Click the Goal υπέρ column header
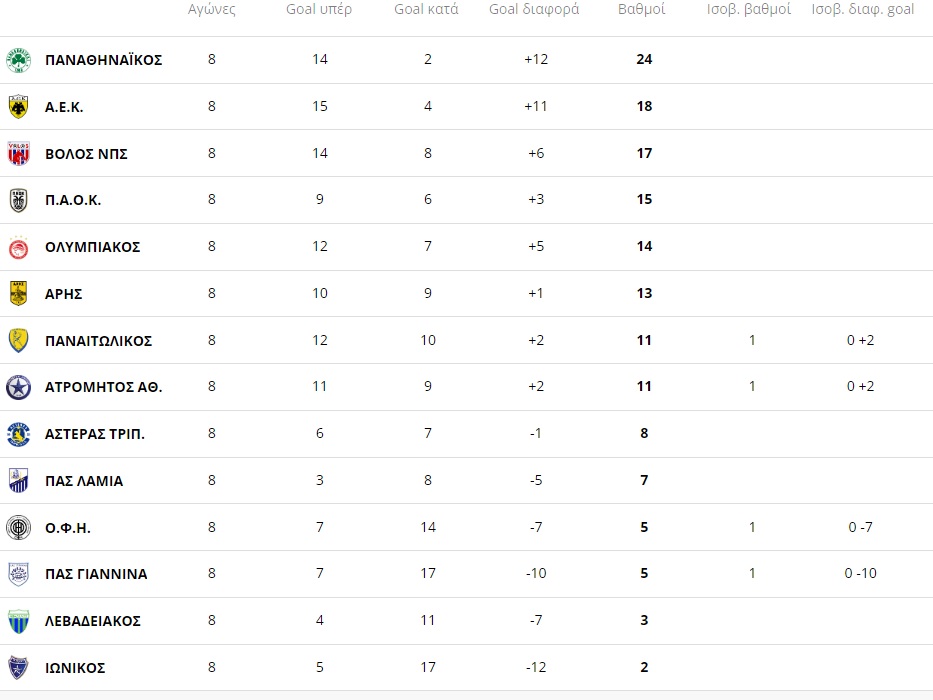The width and height of the screenshot is (933, 700). pyautogui.click(x=319, y=10)
